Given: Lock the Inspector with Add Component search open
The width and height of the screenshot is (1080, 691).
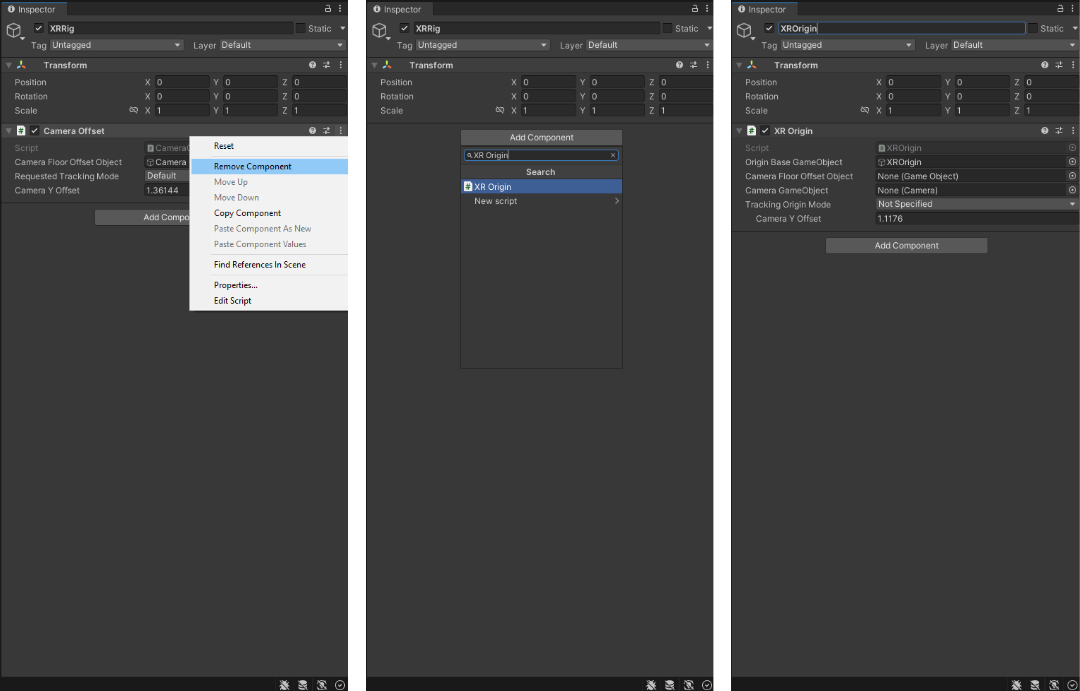Looking at the screenshot, I should click(x=694, y=9).
